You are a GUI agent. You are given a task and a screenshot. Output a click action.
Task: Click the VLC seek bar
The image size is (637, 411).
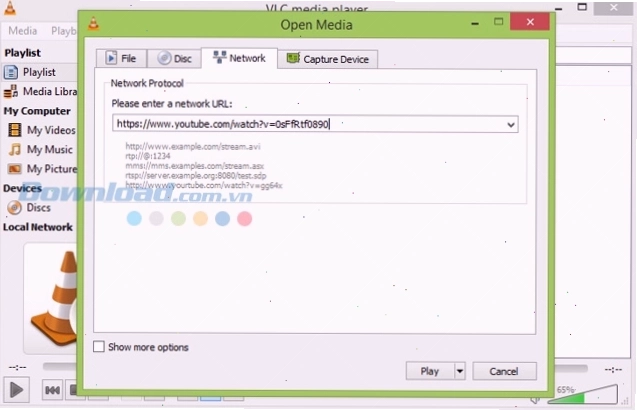[x=315, y=368]
